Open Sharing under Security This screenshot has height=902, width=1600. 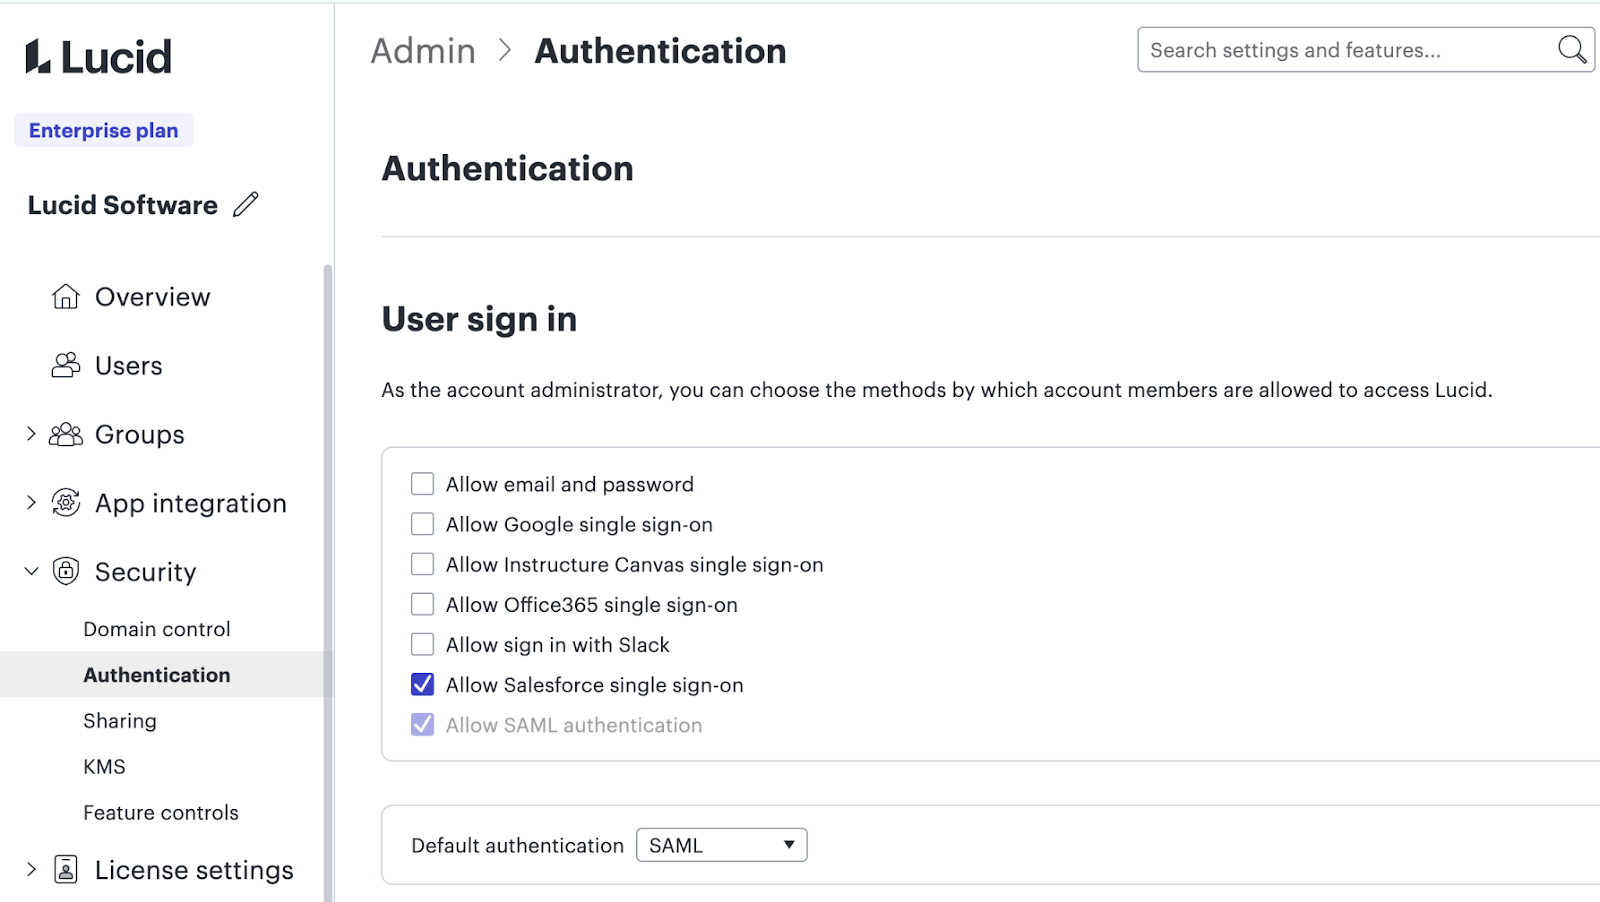point(120,721)
